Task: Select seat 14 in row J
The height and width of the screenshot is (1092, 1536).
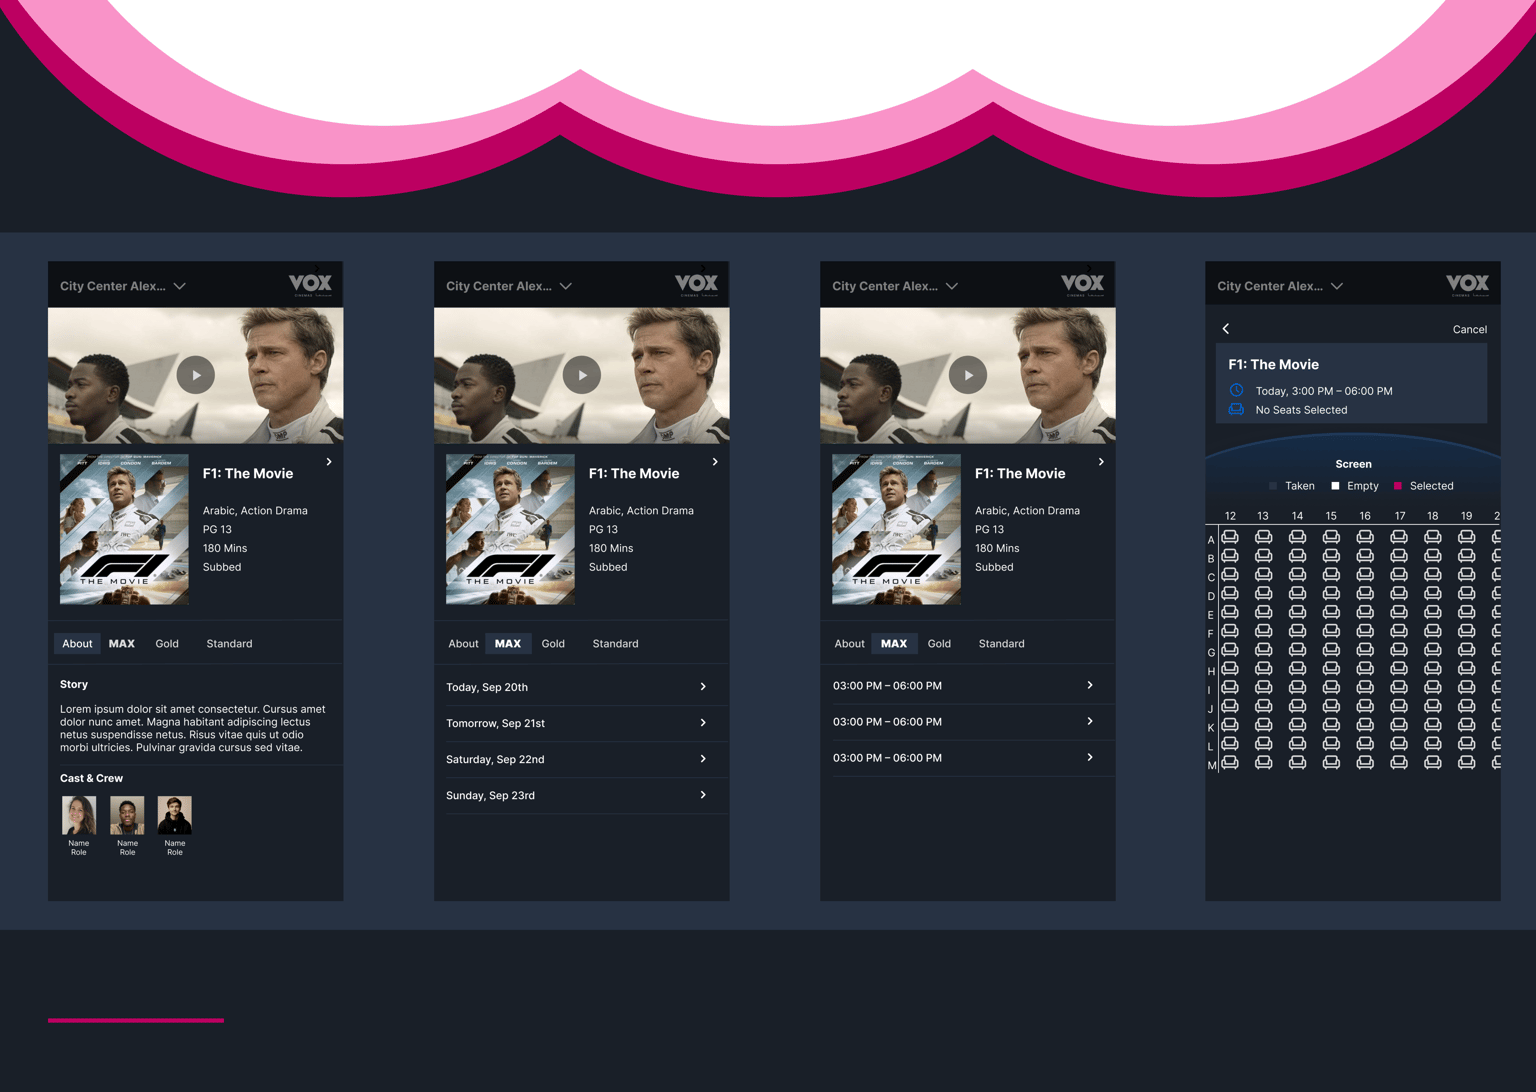Action: click(1297, 706)
